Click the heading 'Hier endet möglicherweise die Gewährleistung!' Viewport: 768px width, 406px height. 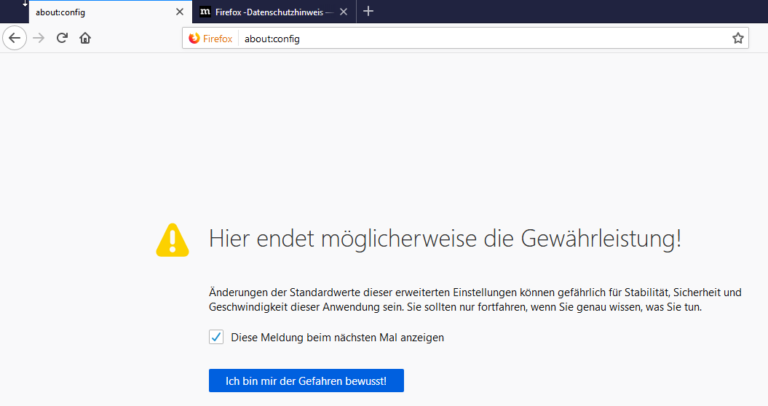(445, 239)
